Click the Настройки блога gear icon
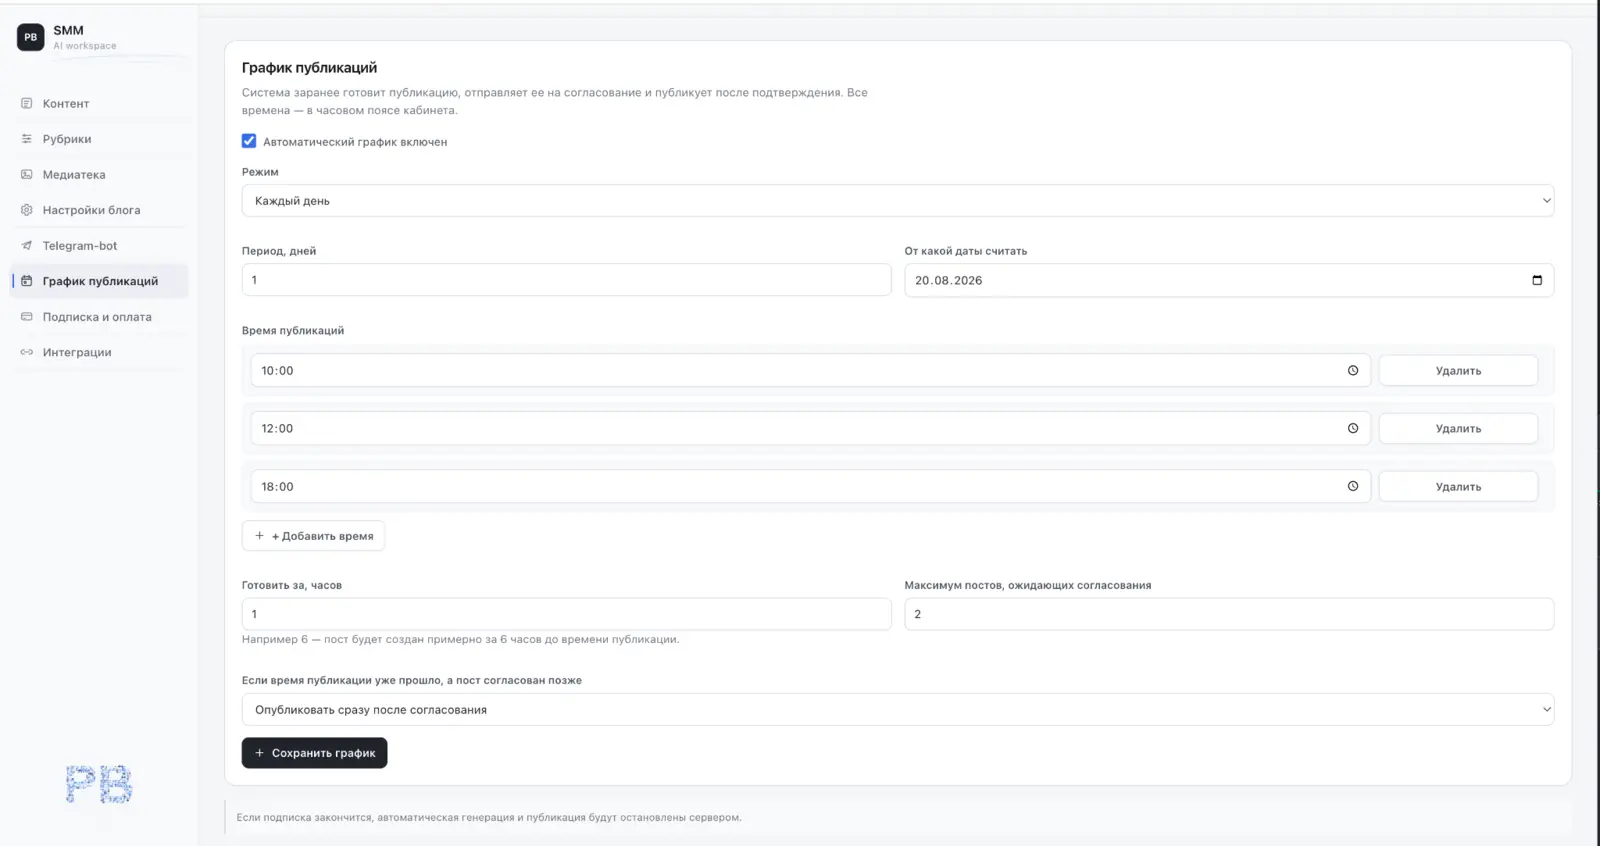Screen dimensions: 1600x846 27,210
